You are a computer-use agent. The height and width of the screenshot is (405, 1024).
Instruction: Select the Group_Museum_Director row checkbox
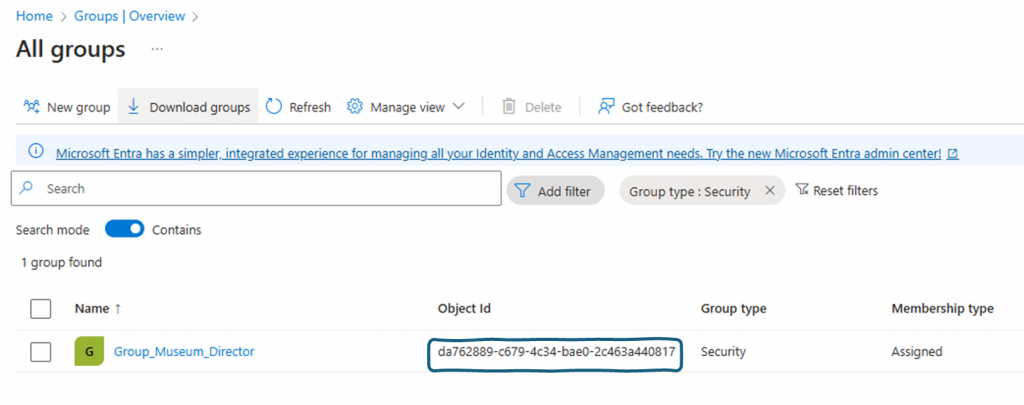click(x=41, y=352)
